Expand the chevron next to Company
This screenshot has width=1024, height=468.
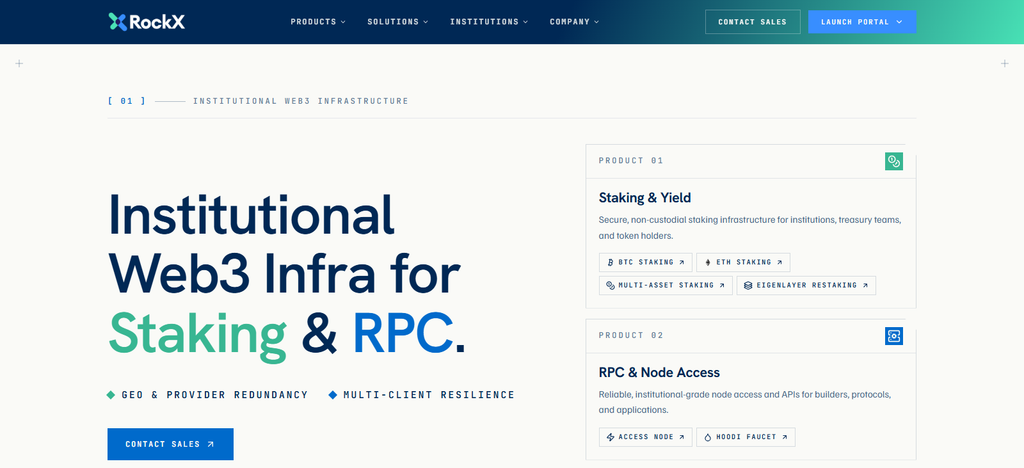(596, 22)
